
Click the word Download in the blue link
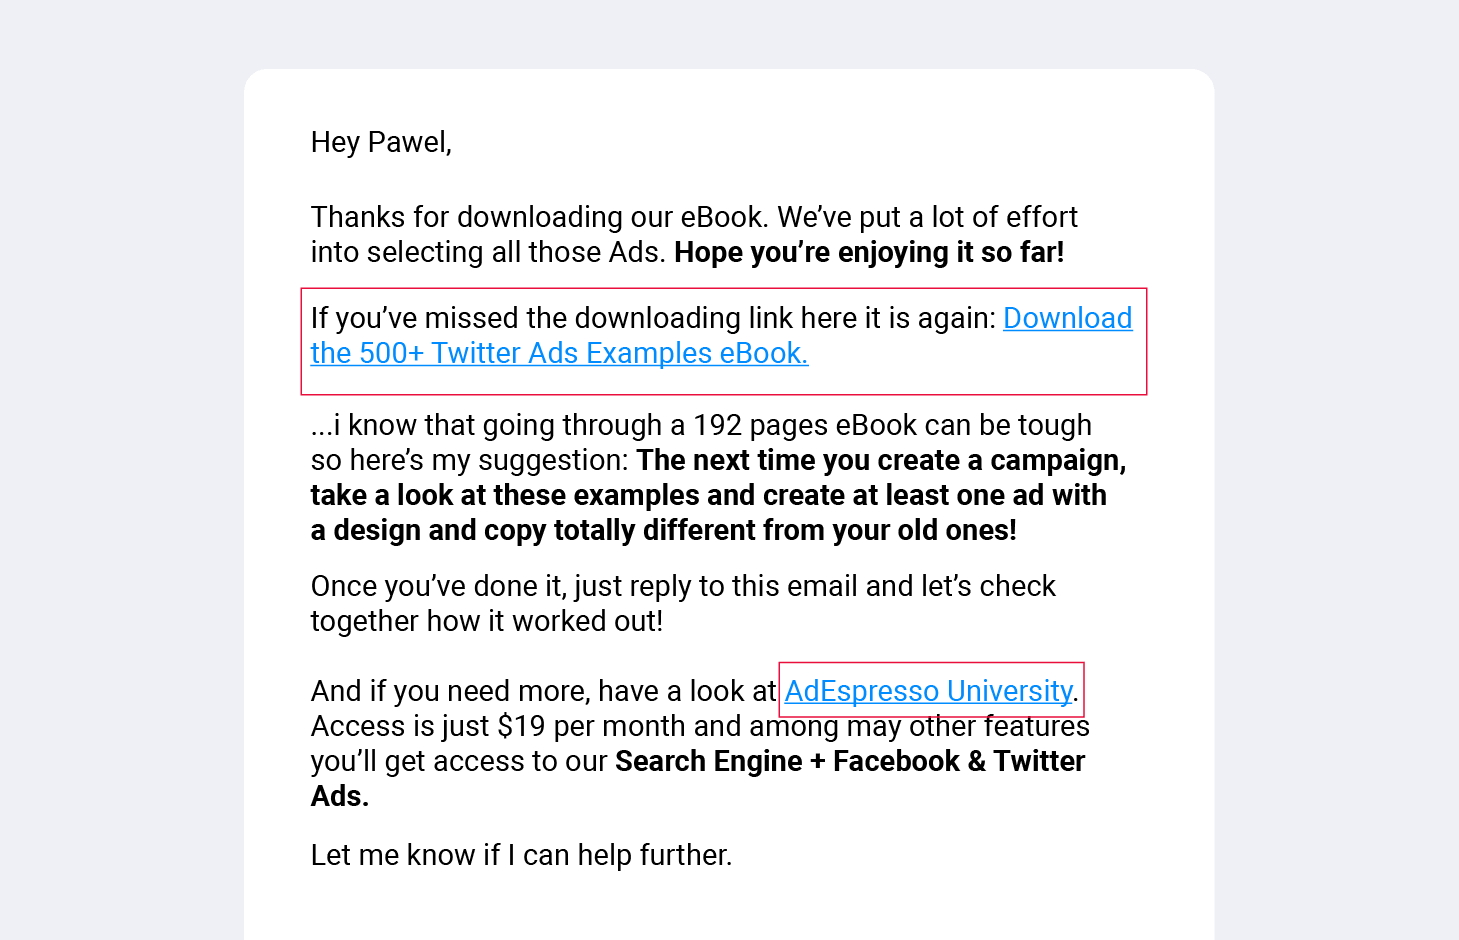point(1067,318)
